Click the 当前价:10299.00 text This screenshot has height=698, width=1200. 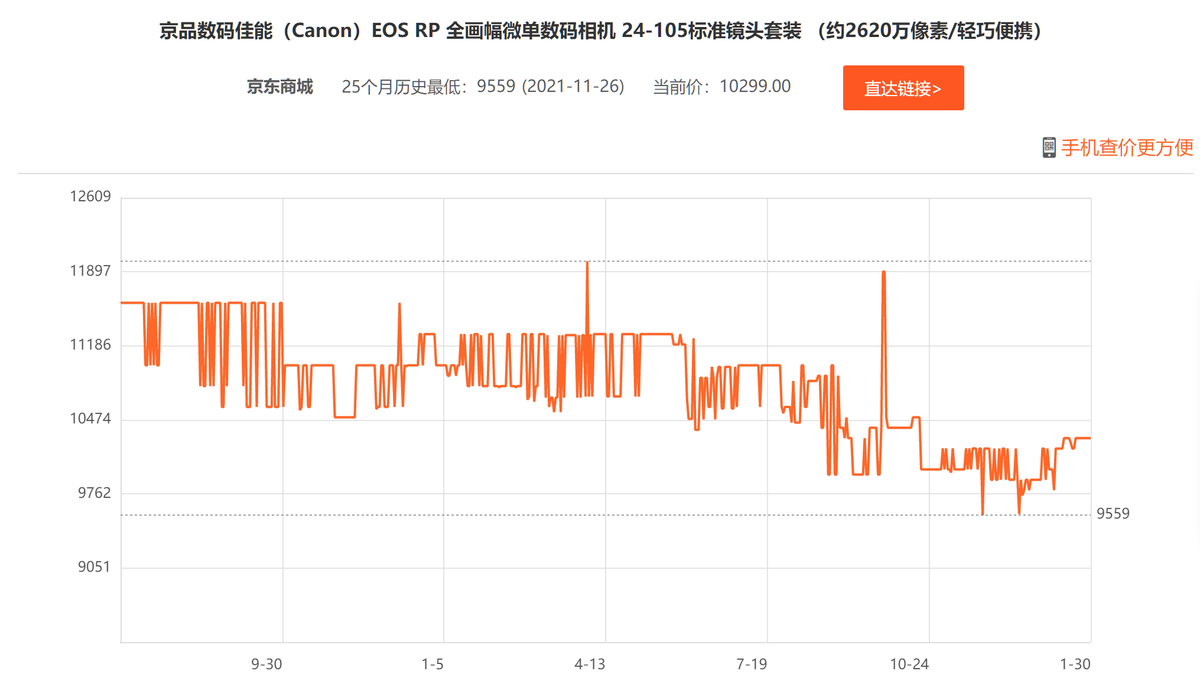(x=722, y=87)
